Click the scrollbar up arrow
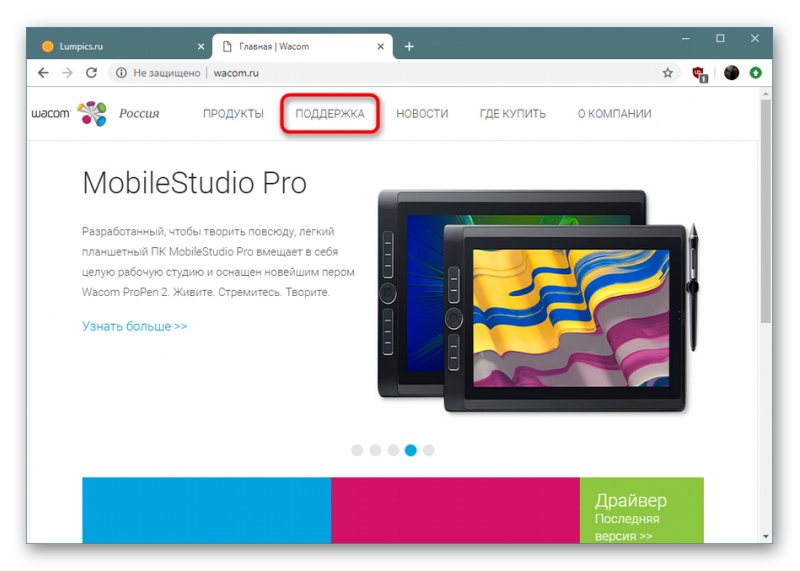This screenshot has width=800, height=571. 765,94
